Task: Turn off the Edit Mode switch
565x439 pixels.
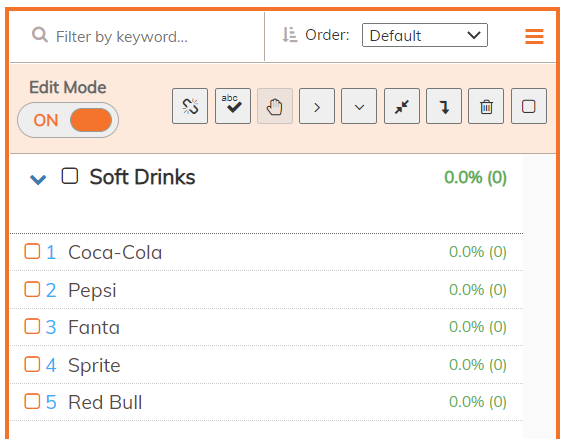Action: 68,120
